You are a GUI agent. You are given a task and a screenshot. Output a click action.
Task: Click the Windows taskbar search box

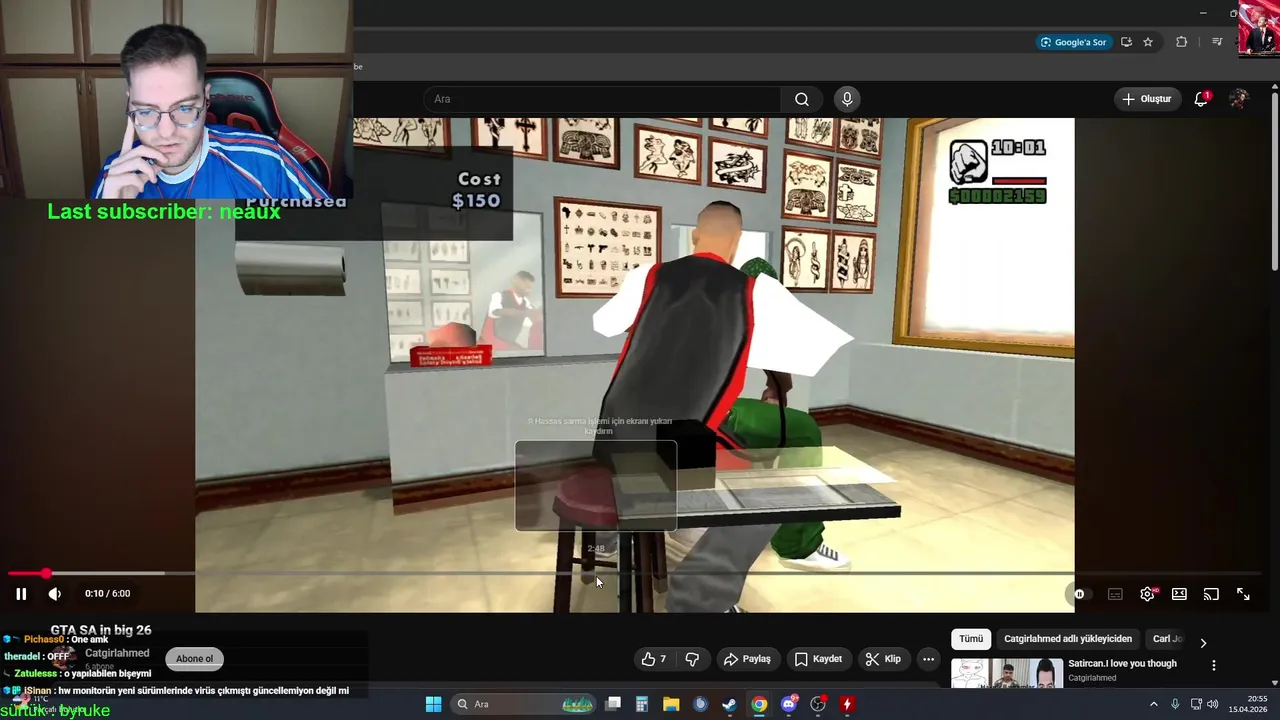[524, 704]
